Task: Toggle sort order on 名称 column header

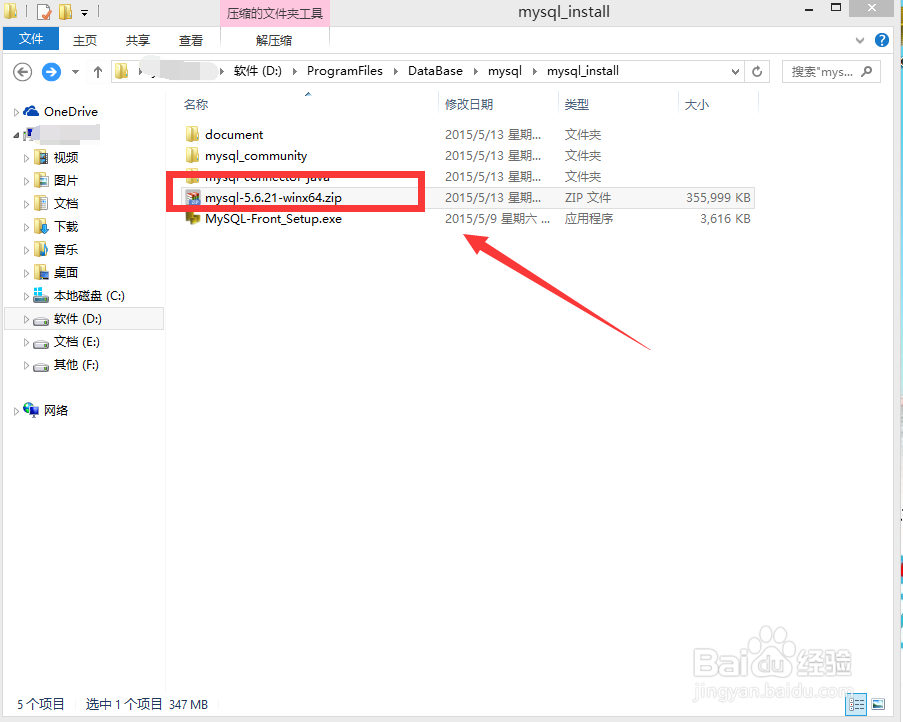Action: (x=196, y=104)
